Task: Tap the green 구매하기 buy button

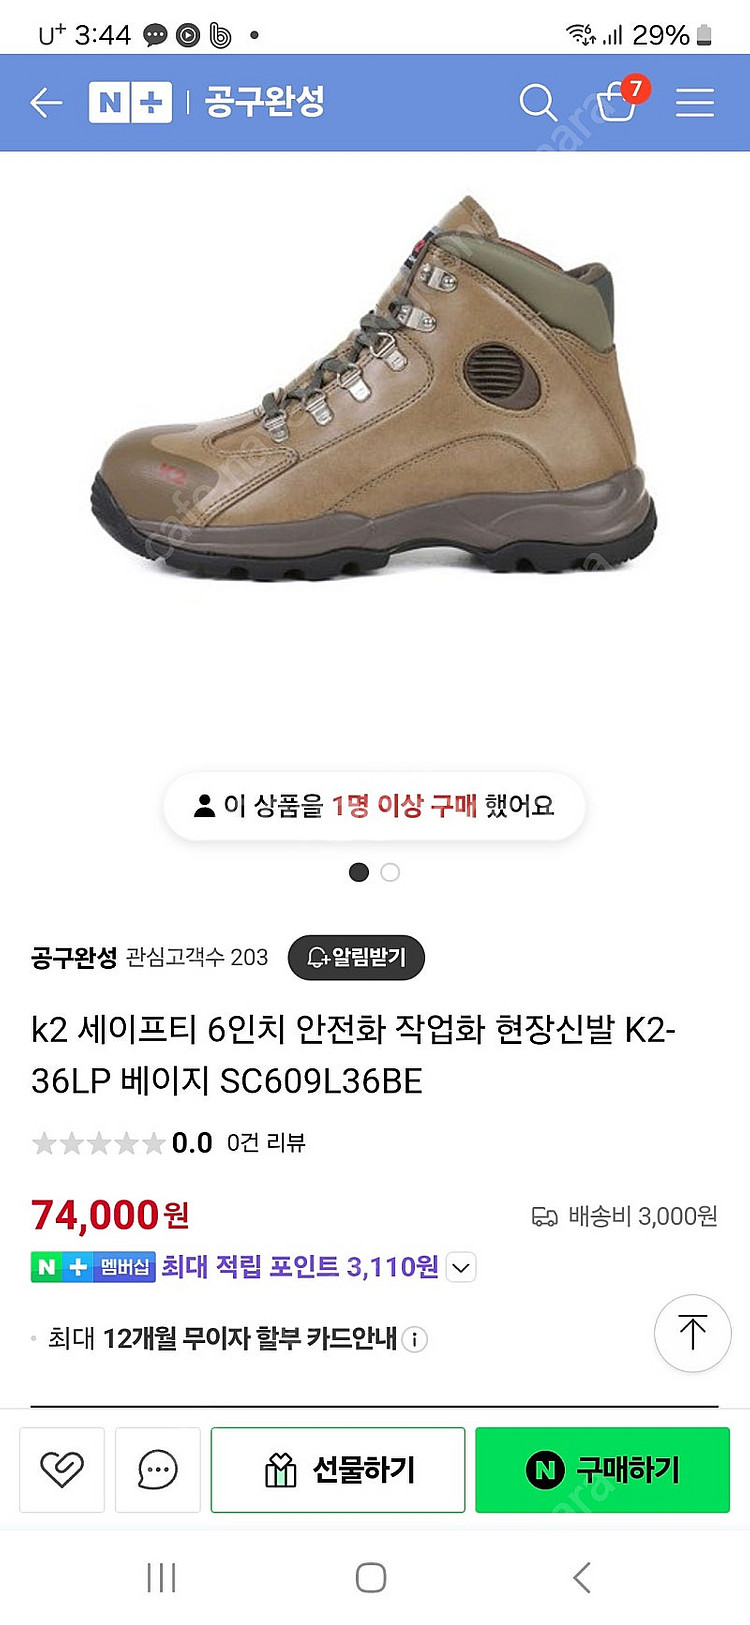Action: 602,1469
